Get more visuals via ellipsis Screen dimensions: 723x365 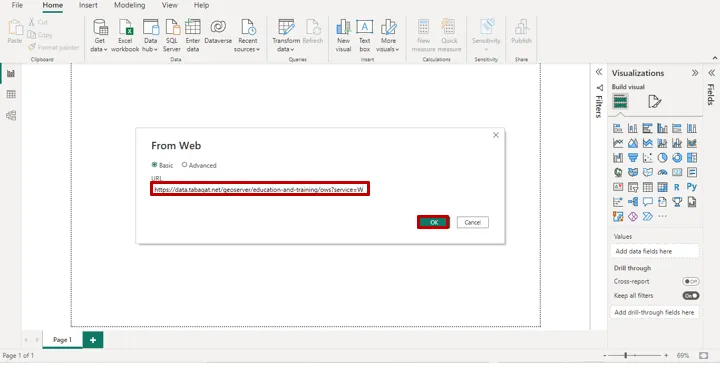click(662, 217)
